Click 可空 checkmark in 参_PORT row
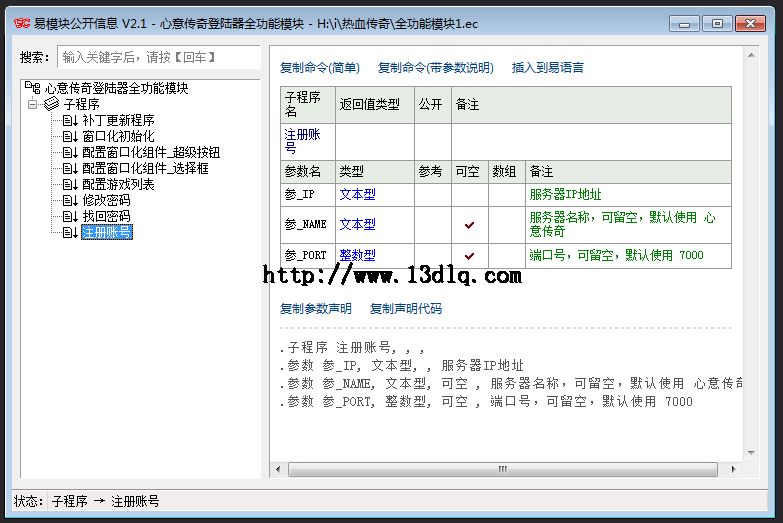Viewport: 783px width, 523px height. point(469,256)
